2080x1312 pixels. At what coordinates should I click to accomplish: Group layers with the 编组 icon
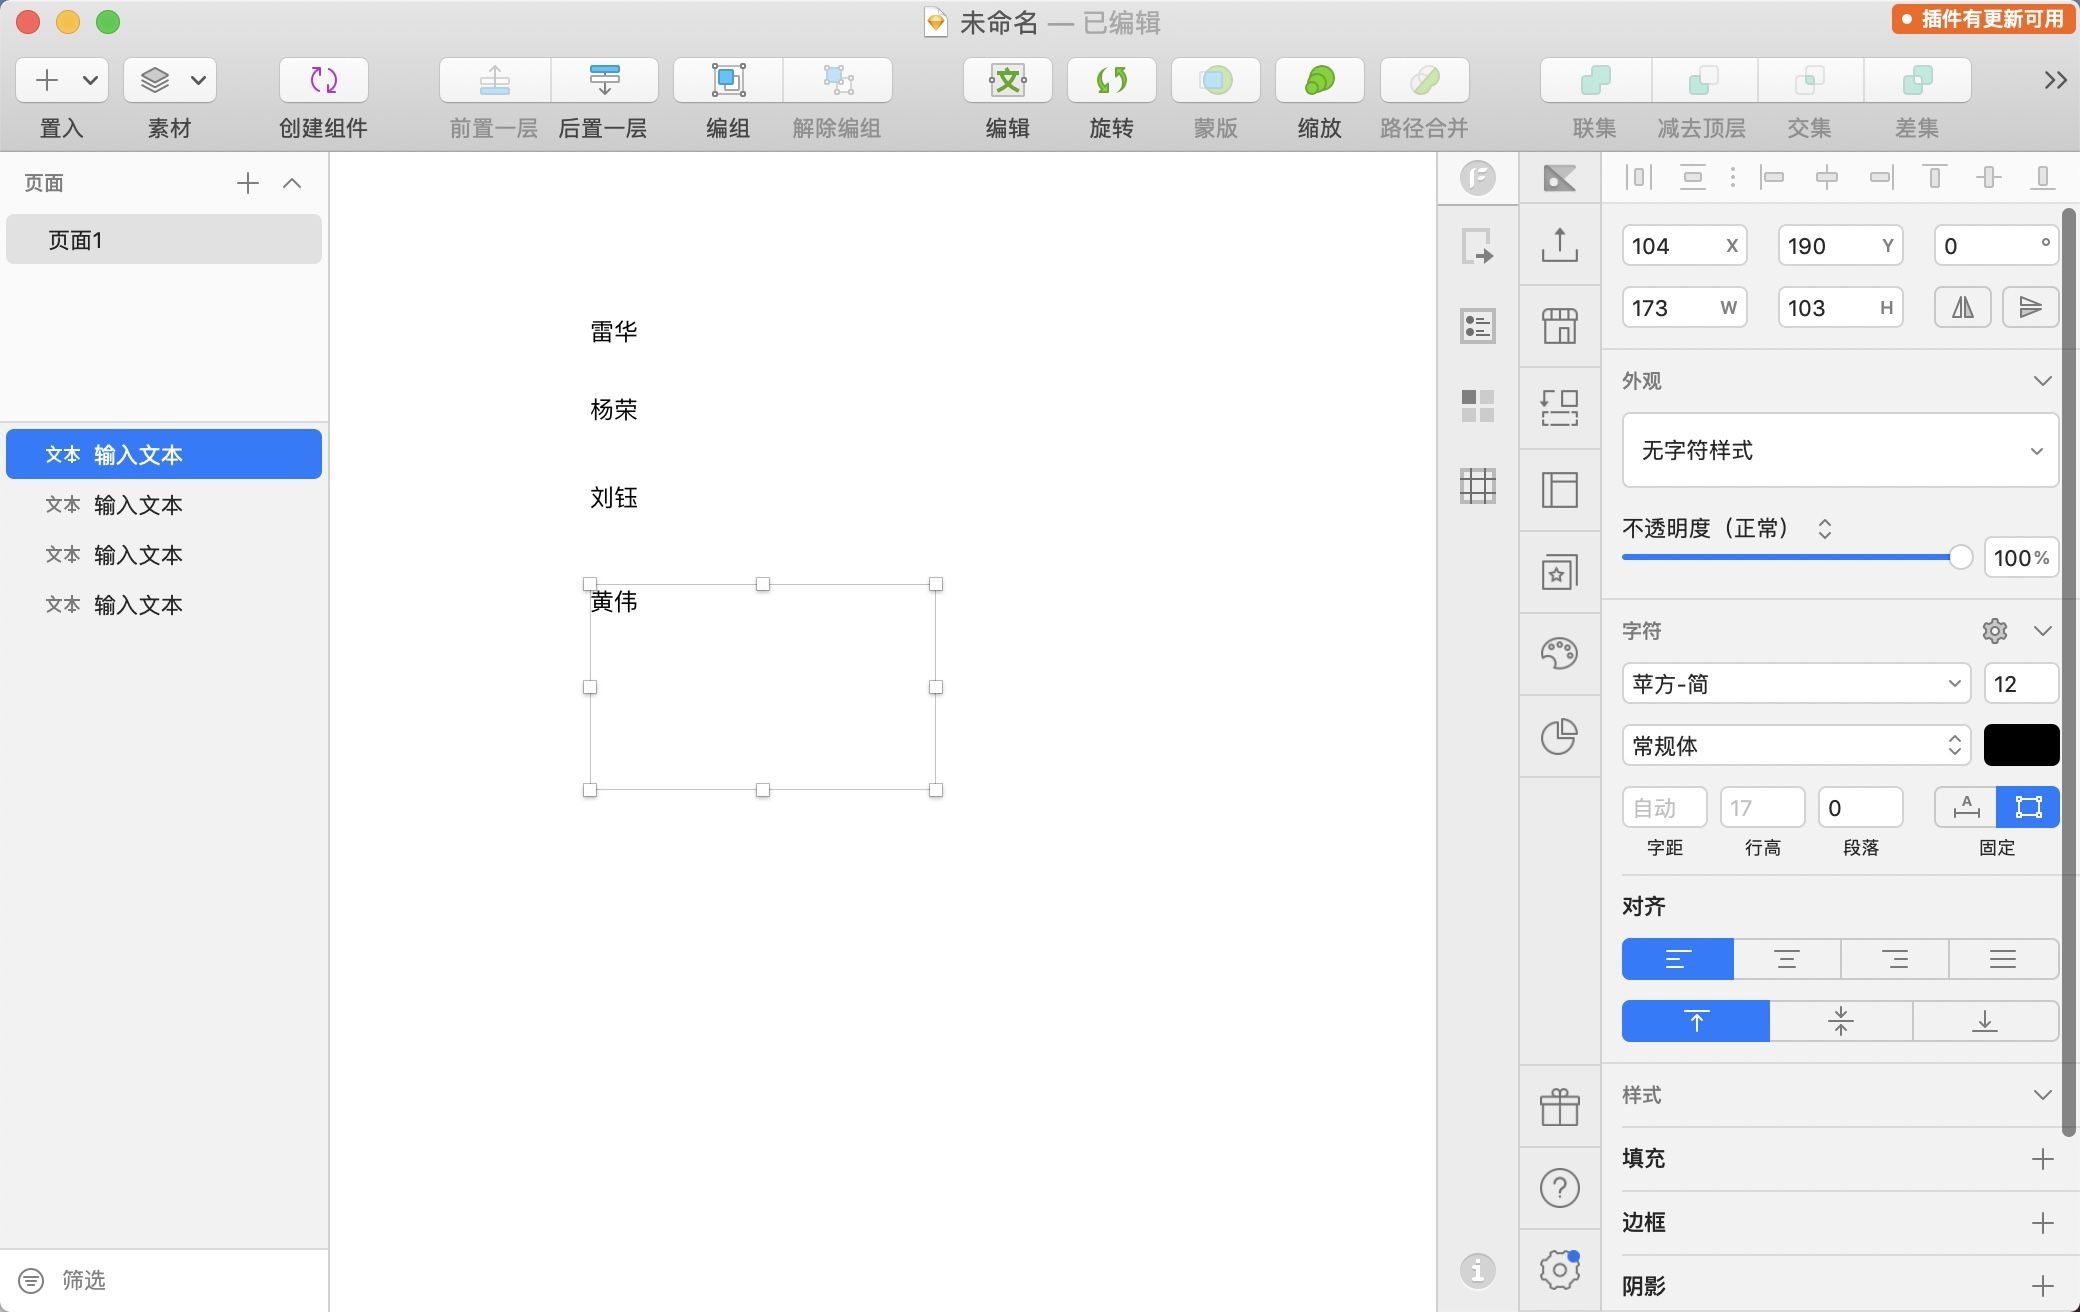point(729,80)
